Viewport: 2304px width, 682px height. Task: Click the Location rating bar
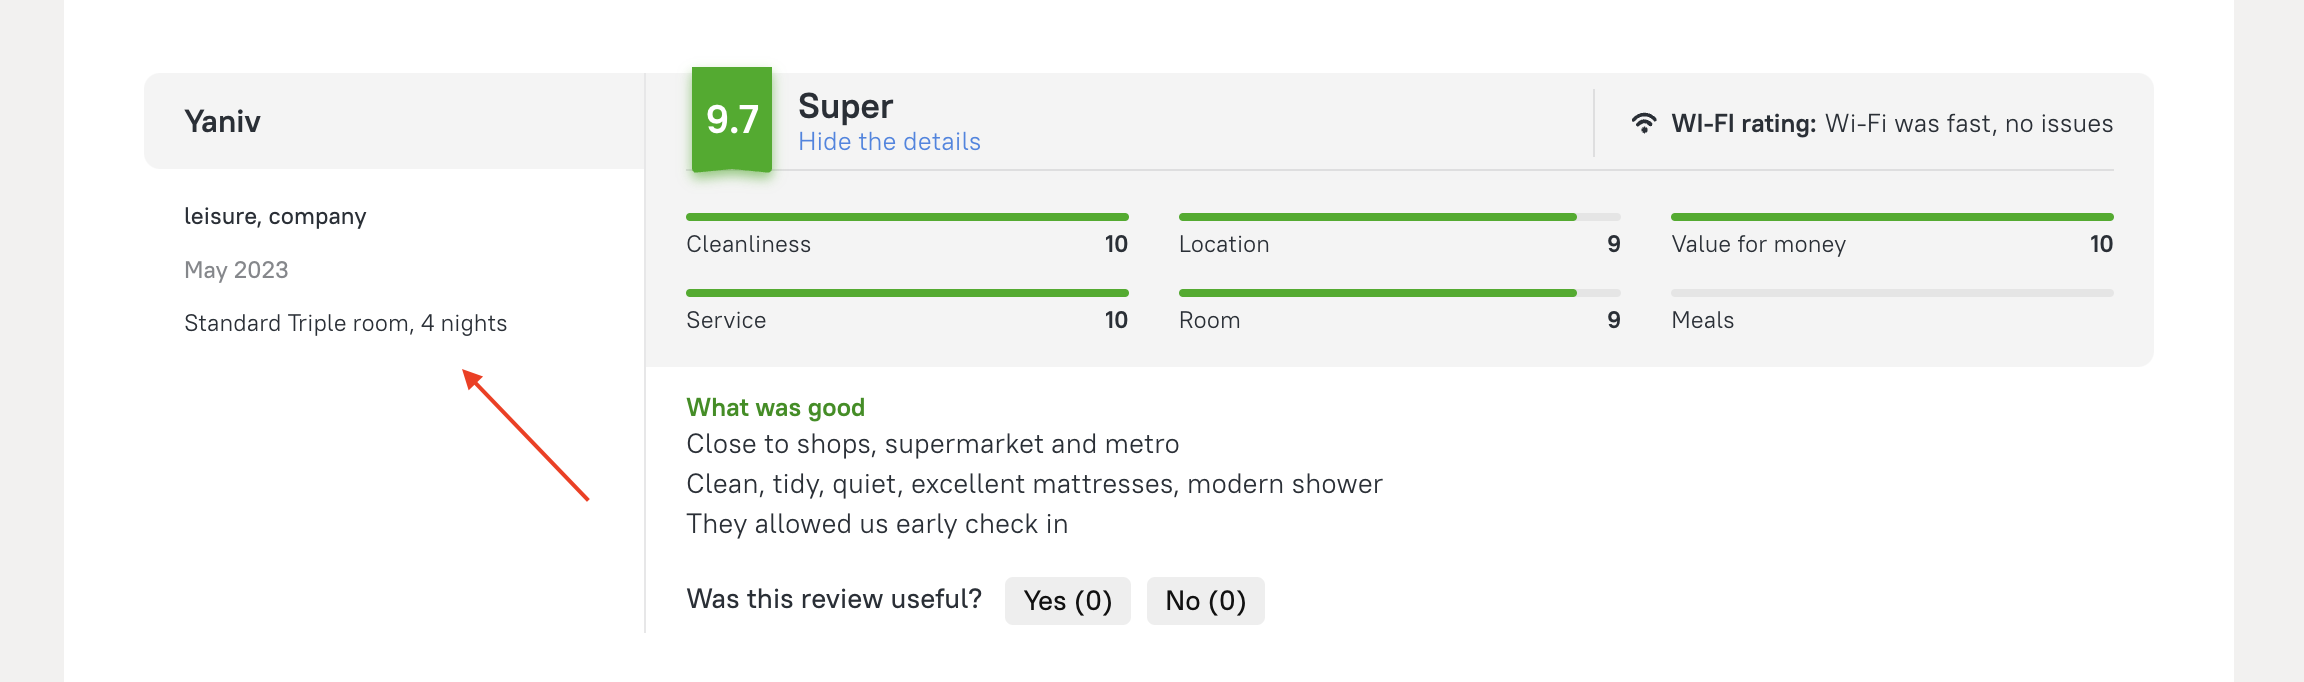tap(1399, 217)
